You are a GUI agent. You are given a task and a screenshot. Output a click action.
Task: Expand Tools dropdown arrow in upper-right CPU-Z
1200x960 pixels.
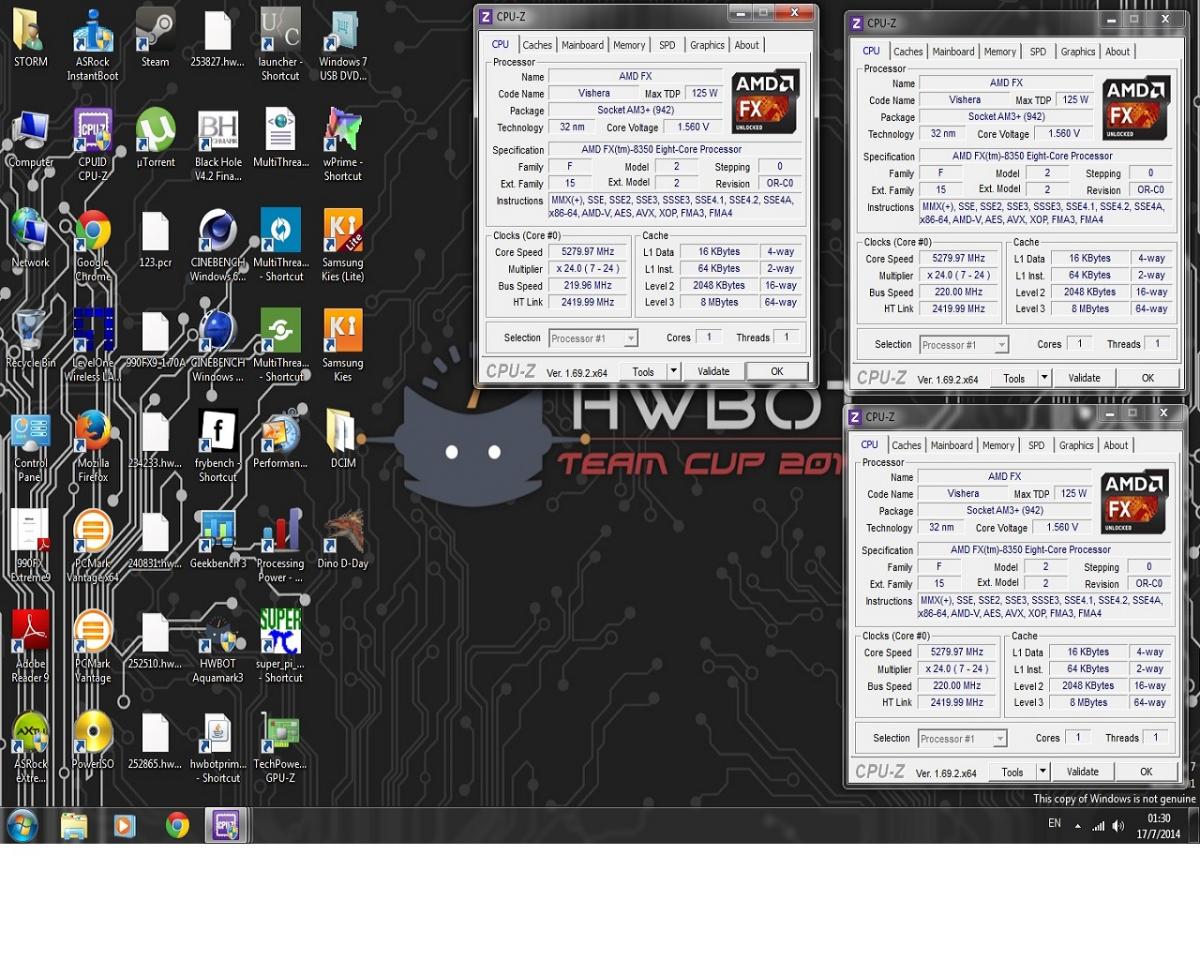[x=1044, y=378]
